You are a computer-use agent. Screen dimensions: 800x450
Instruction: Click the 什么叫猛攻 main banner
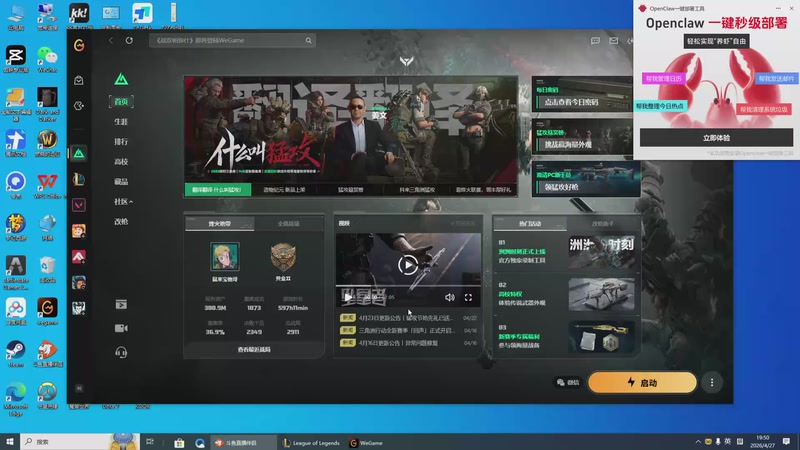click(x=351, y=130)
